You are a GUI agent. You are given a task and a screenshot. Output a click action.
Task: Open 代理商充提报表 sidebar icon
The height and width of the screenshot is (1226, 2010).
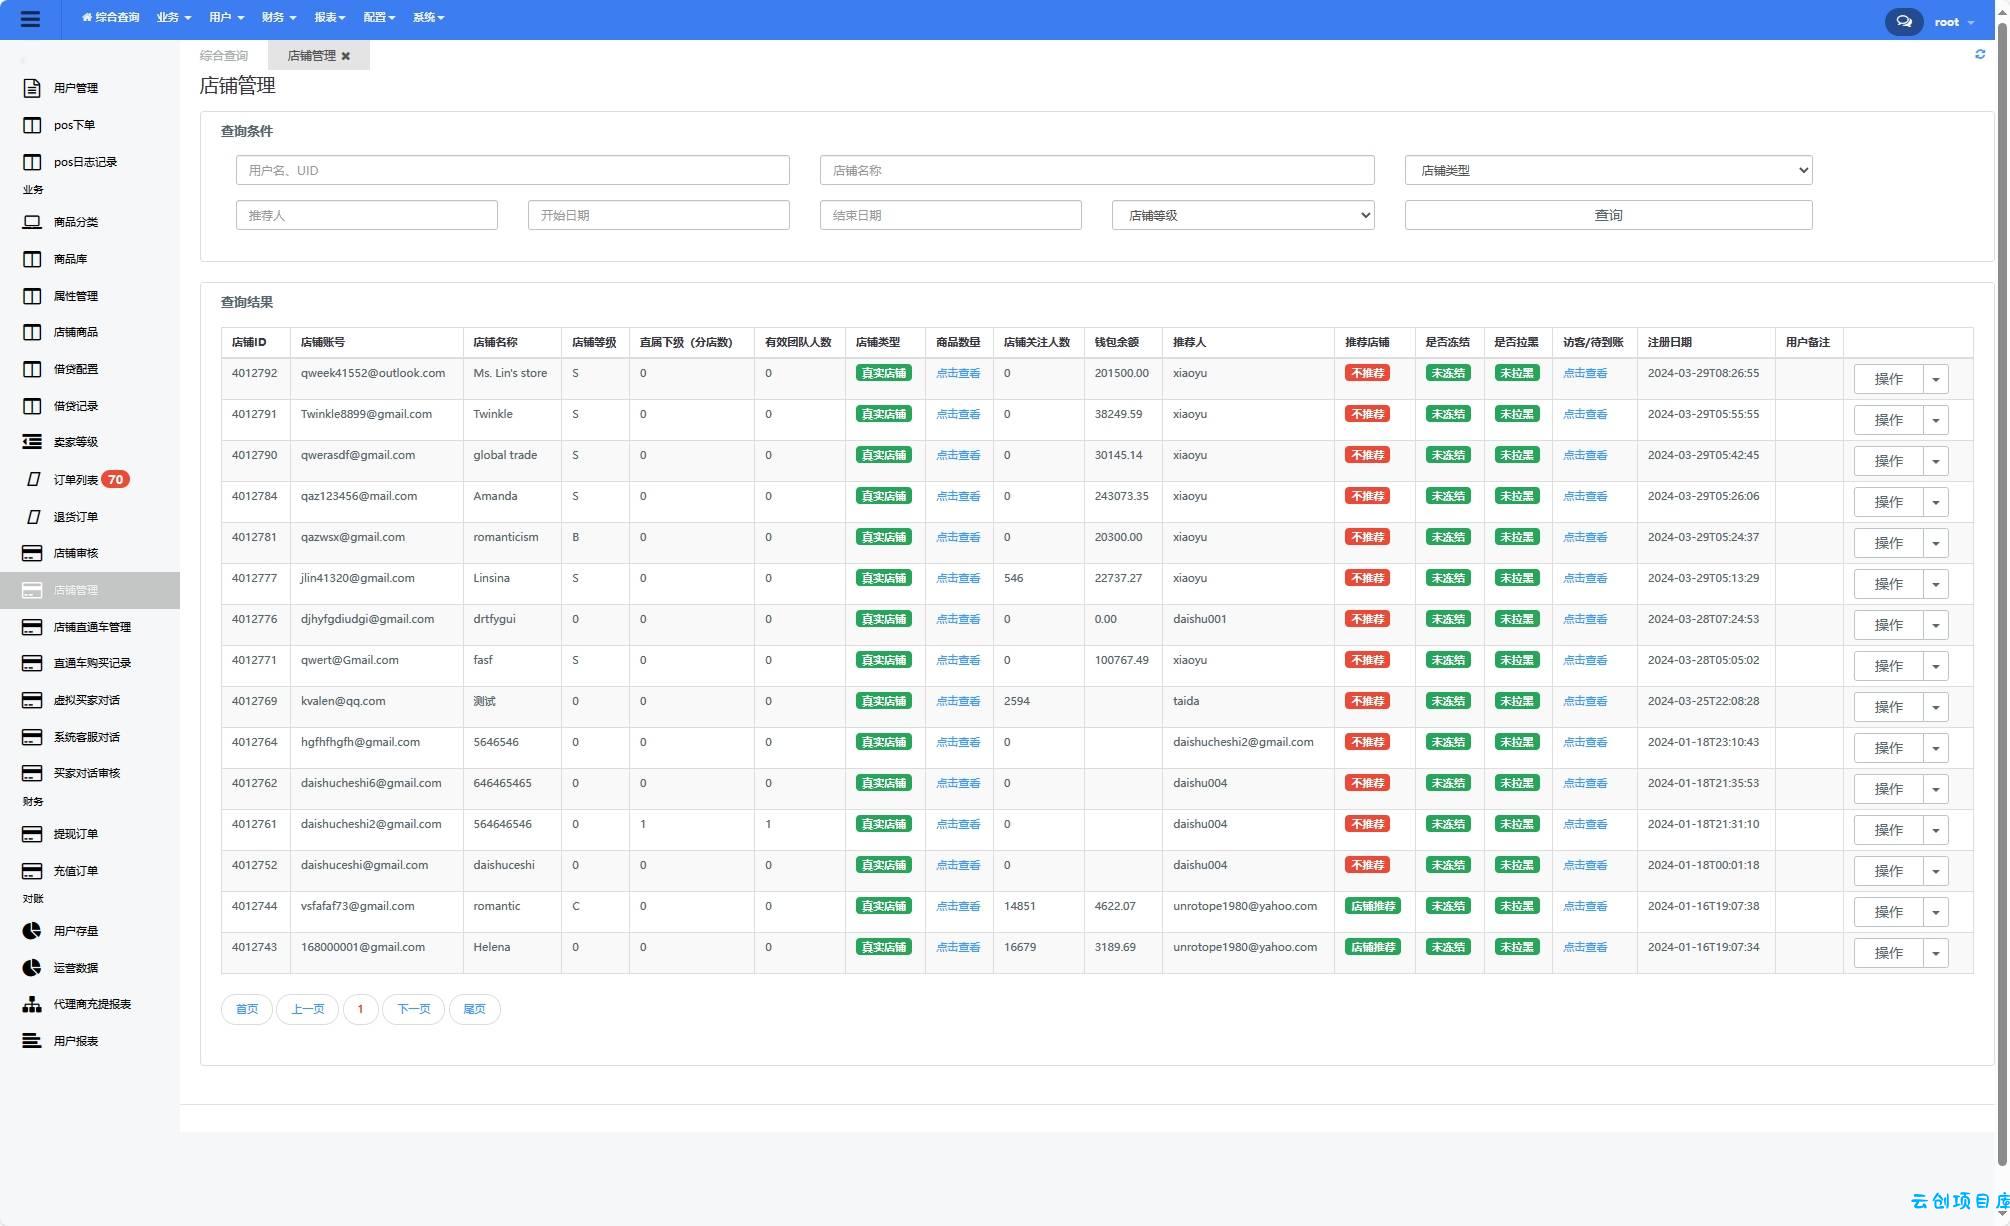(32, 1004)
